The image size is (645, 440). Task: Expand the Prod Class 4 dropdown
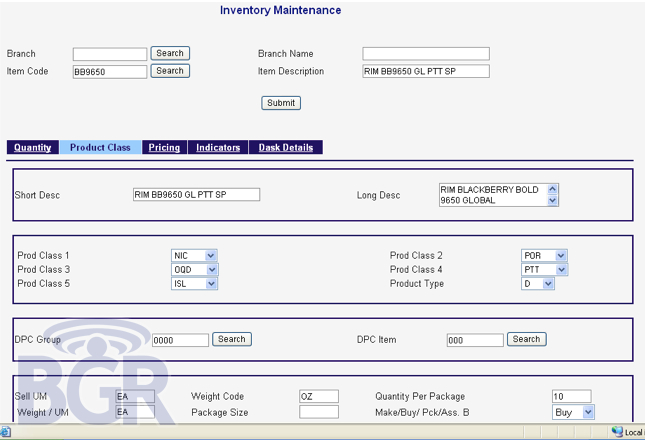(561, 270)
